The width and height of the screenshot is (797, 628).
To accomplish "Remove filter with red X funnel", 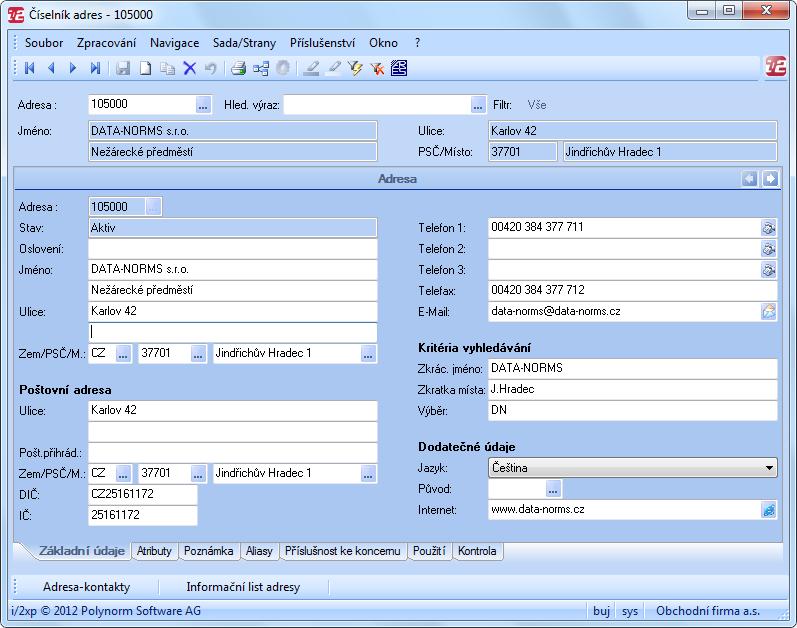I will 377,68.
